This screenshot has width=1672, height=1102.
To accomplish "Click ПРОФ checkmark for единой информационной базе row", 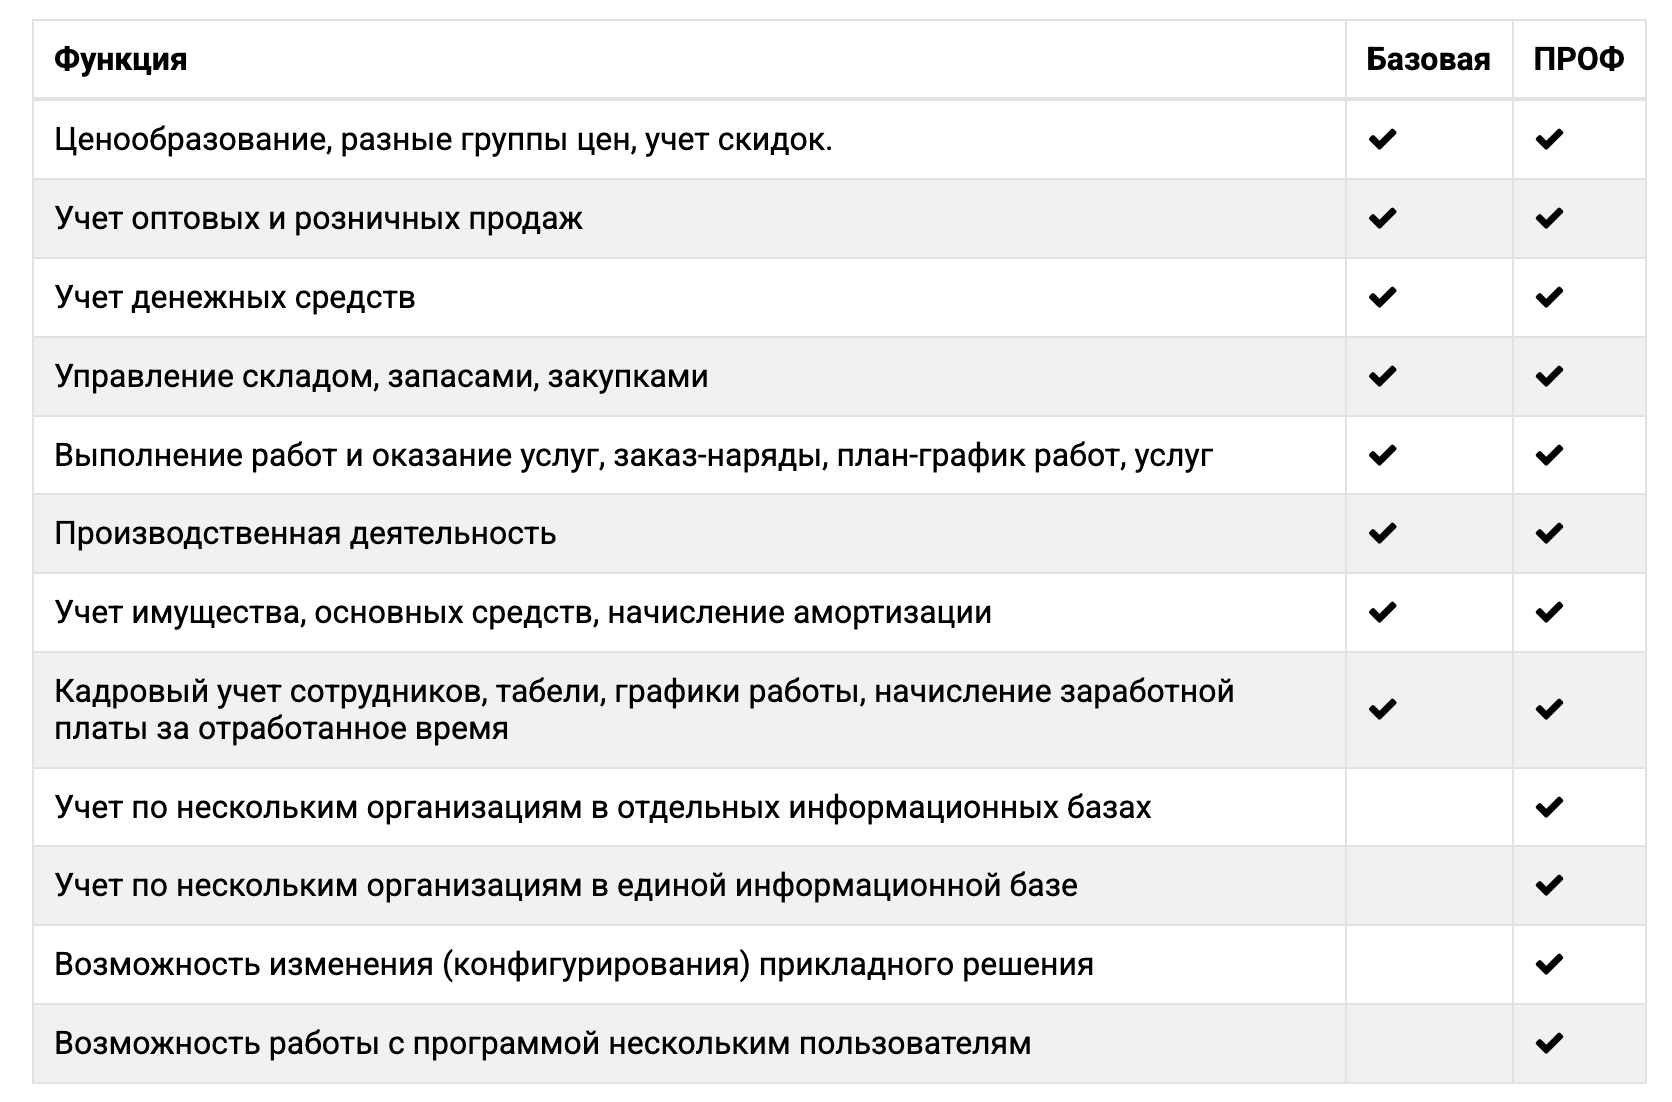I will (x=1549, y=885).
